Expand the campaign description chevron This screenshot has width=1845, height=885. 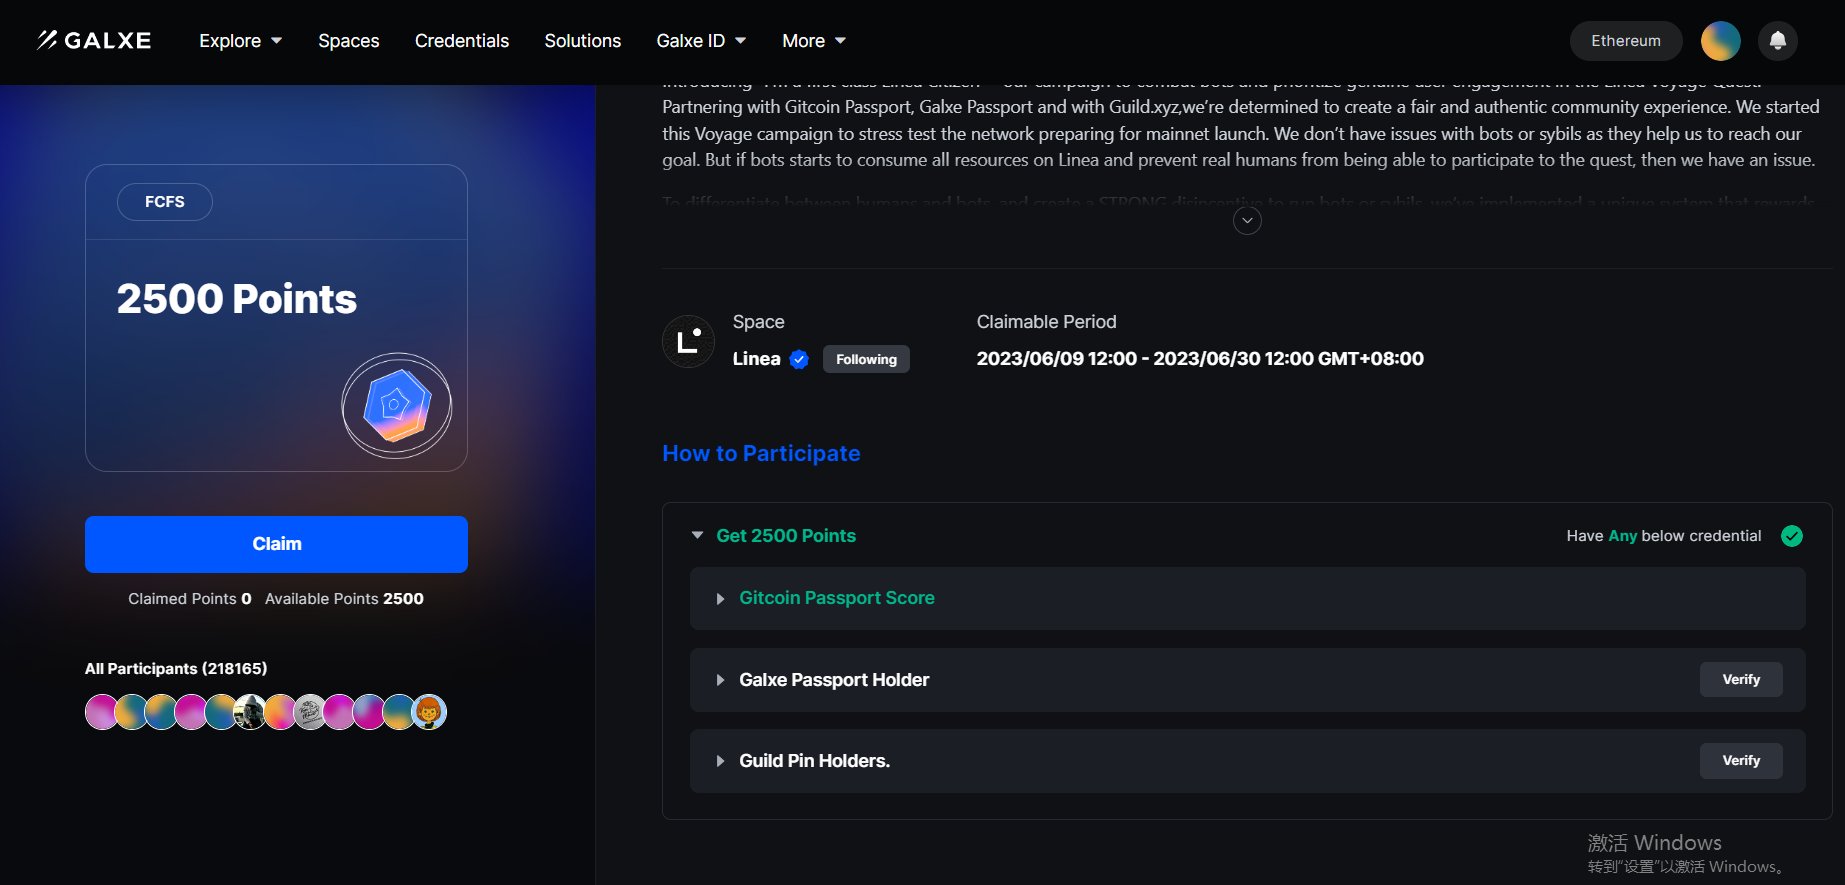pyautogui.click(x=1247, y=220)
